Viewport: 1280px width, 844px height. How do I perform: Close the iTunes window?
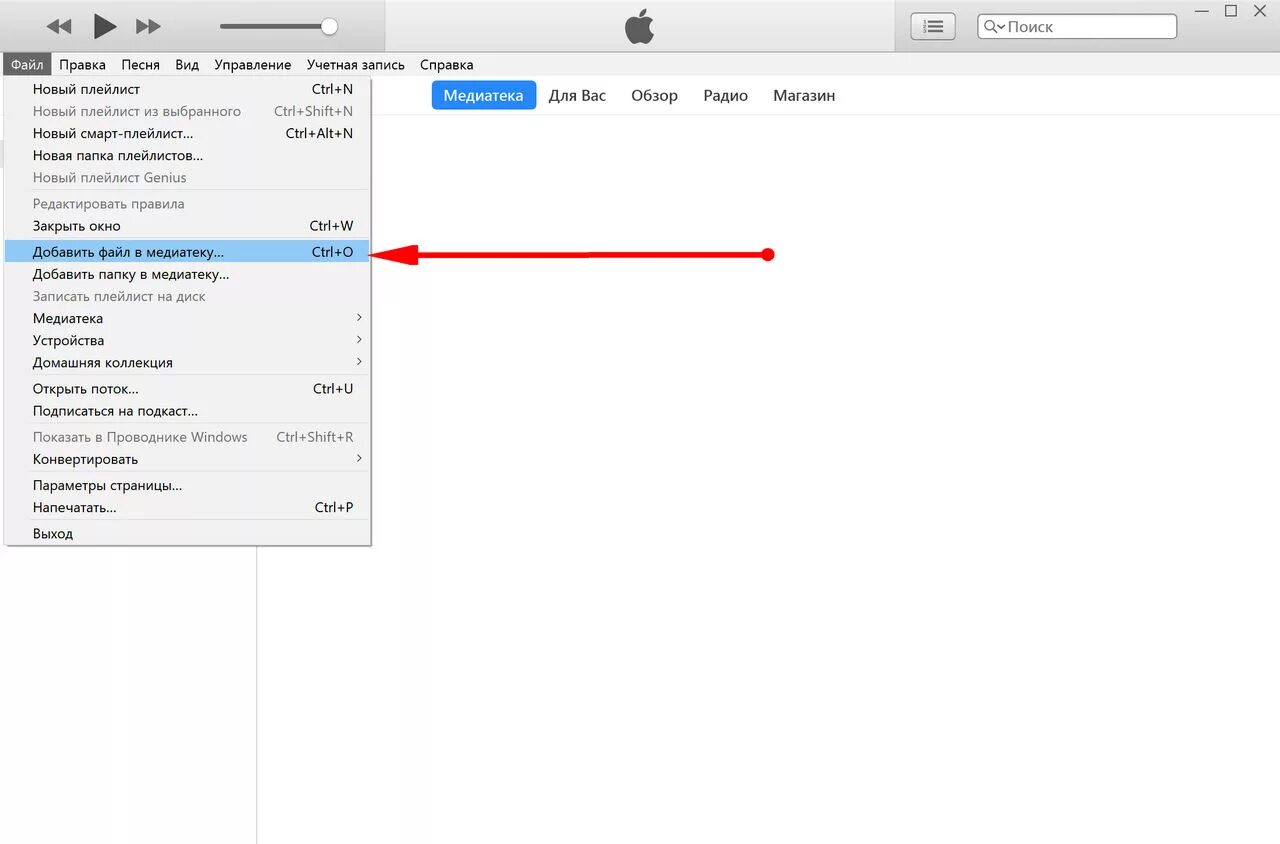point(1260,11)
